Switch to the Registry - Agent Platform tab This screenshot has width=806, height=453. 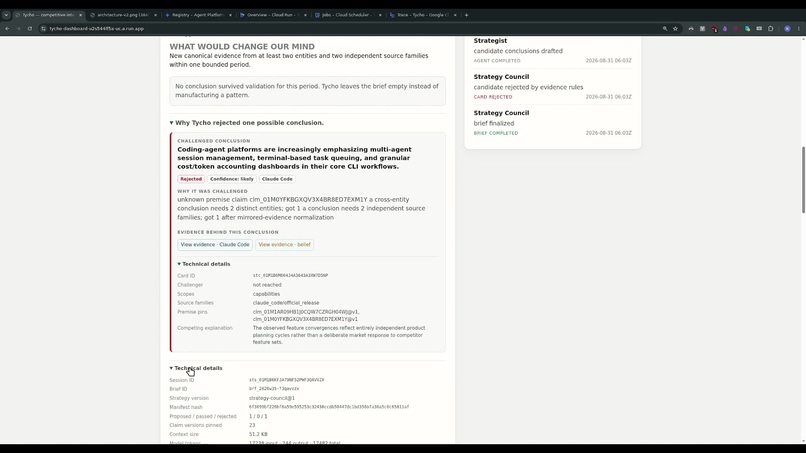click(198, 15)
